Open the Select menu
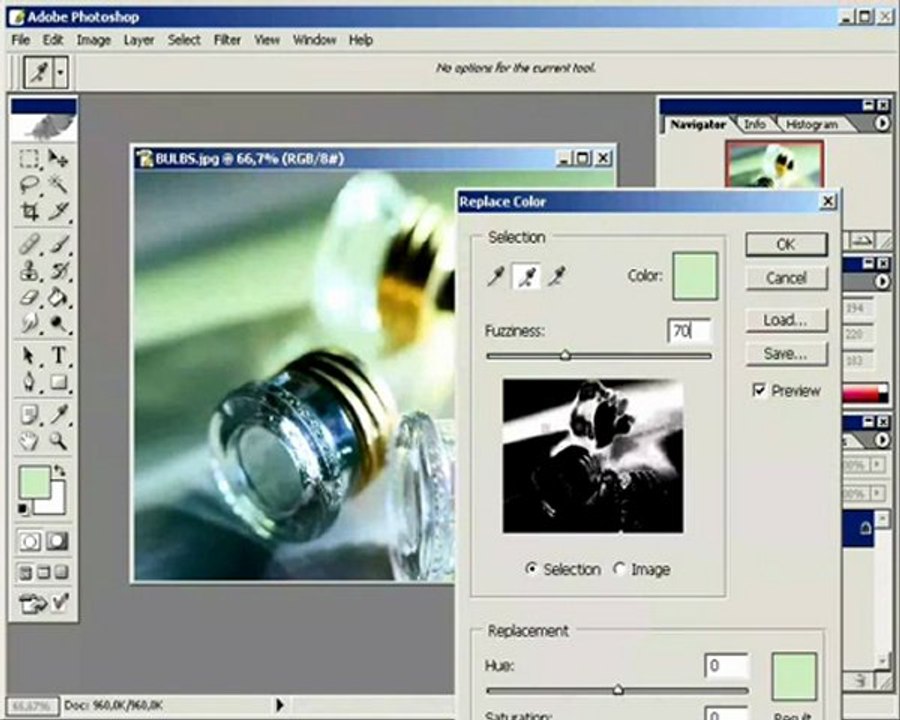 click(x=184, y=40)
